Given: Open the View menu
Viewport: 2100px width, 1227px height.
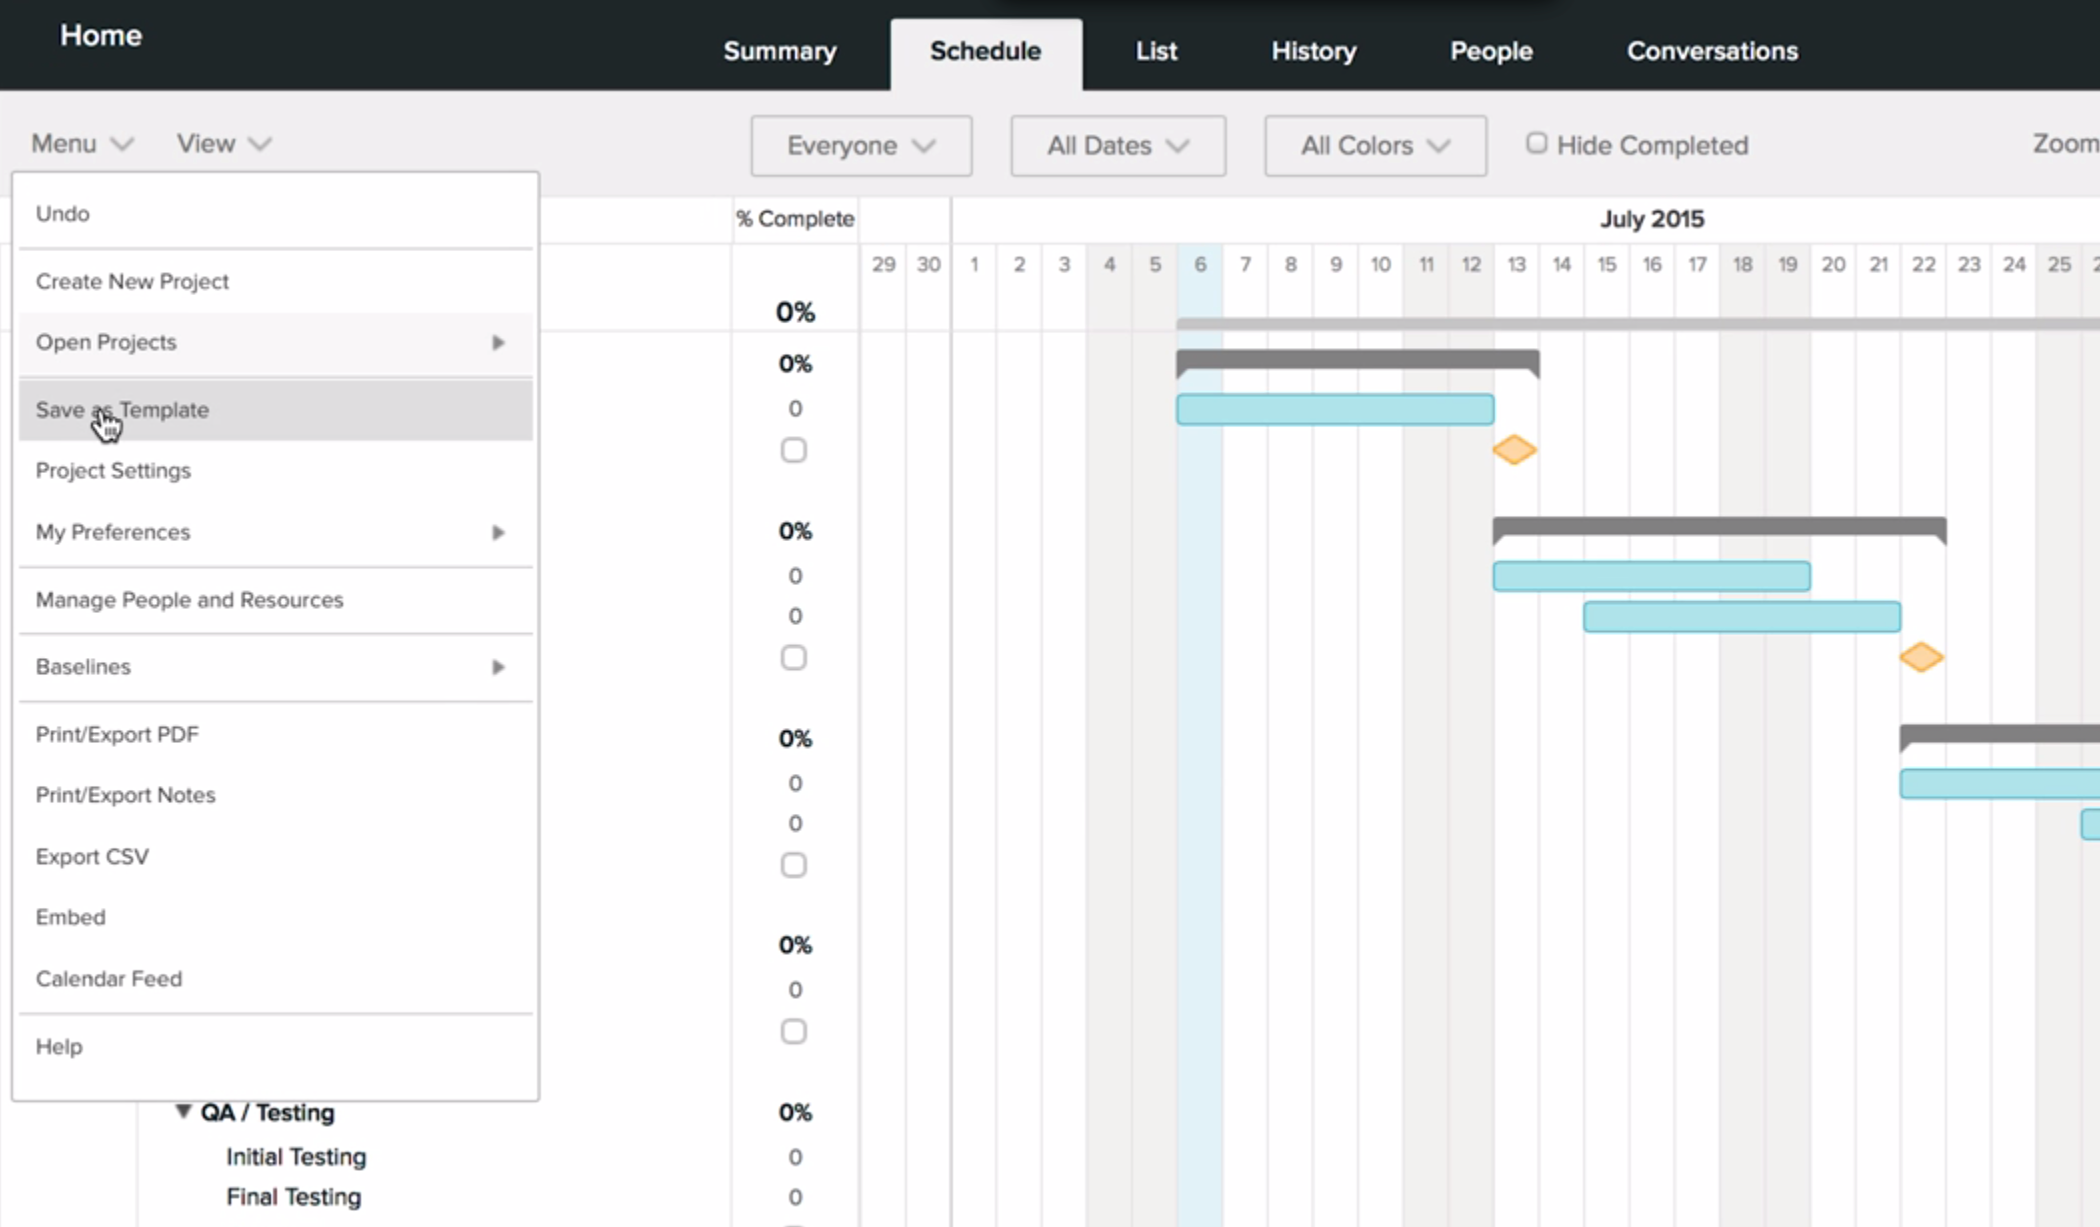Looking at the screenshot, I should click(x=222, y=143).
